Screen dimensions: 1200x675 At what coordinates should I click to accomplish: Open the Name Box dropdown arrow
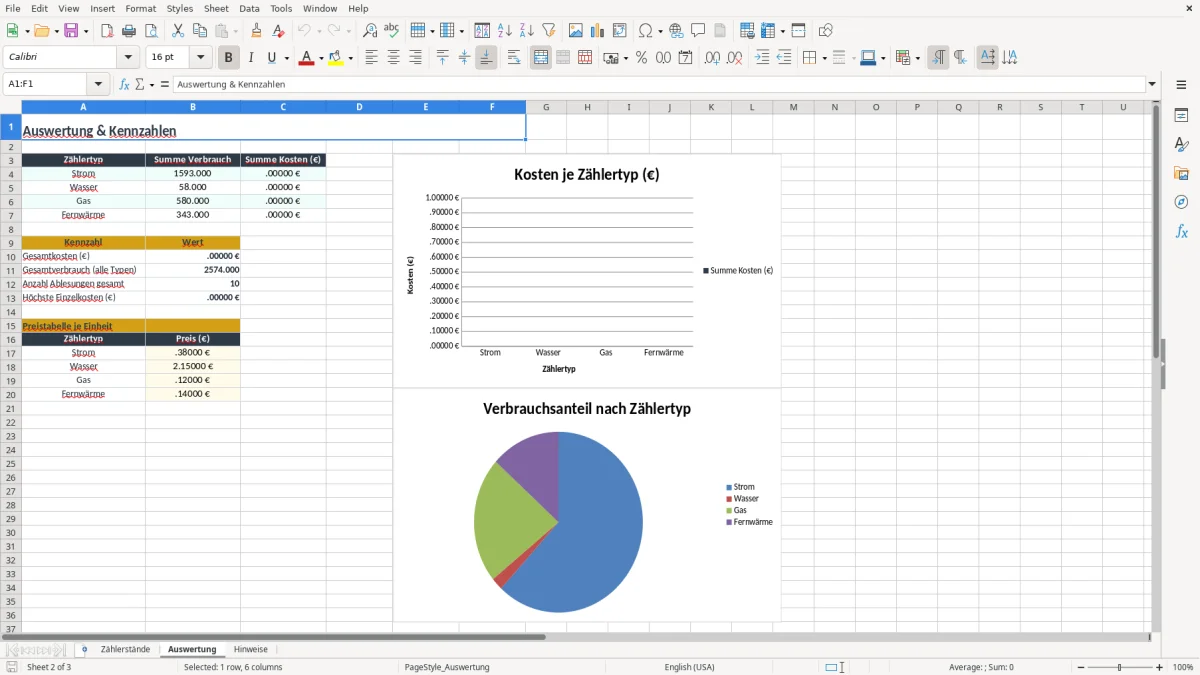click(x=98, y=85)
